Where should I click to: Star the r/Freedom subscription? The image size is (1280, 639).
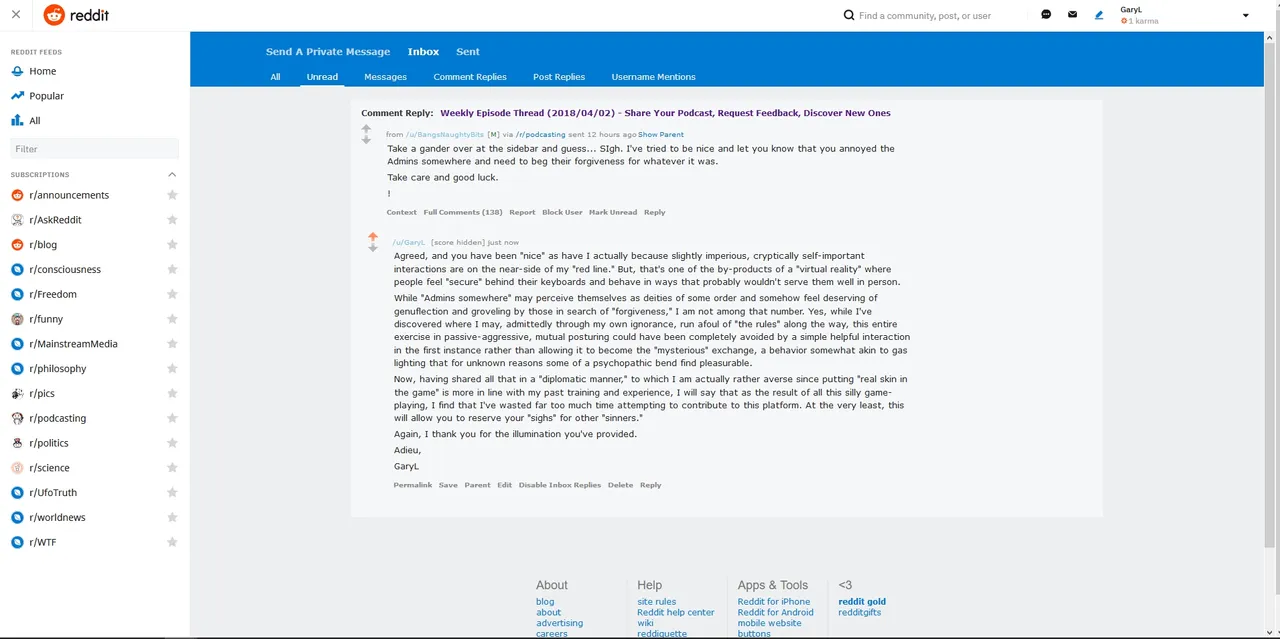172,294
